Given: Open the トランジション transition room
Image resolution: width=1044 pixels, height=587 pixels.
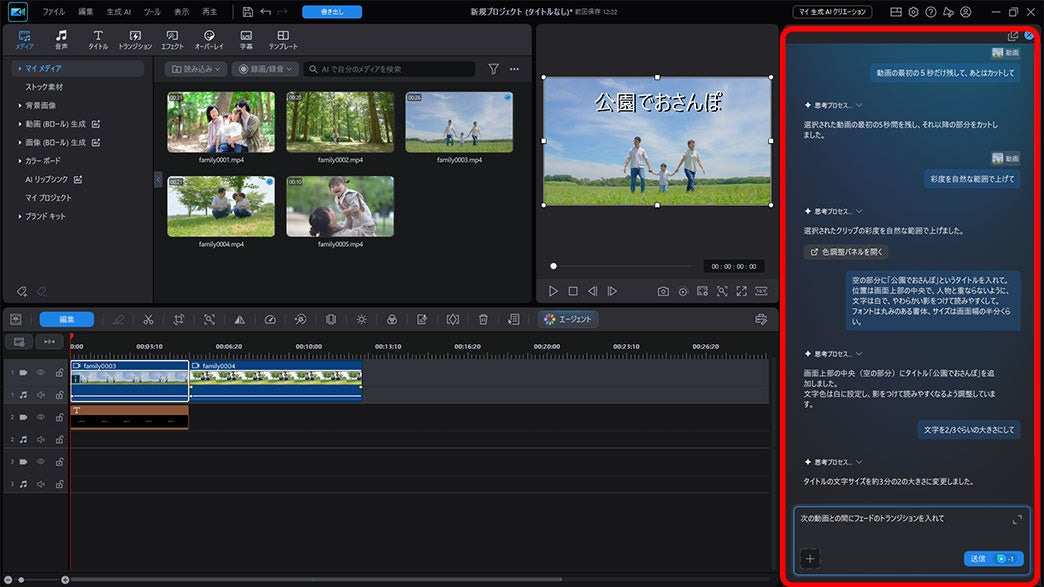Looking at the screenshot, I should (135, 39).
